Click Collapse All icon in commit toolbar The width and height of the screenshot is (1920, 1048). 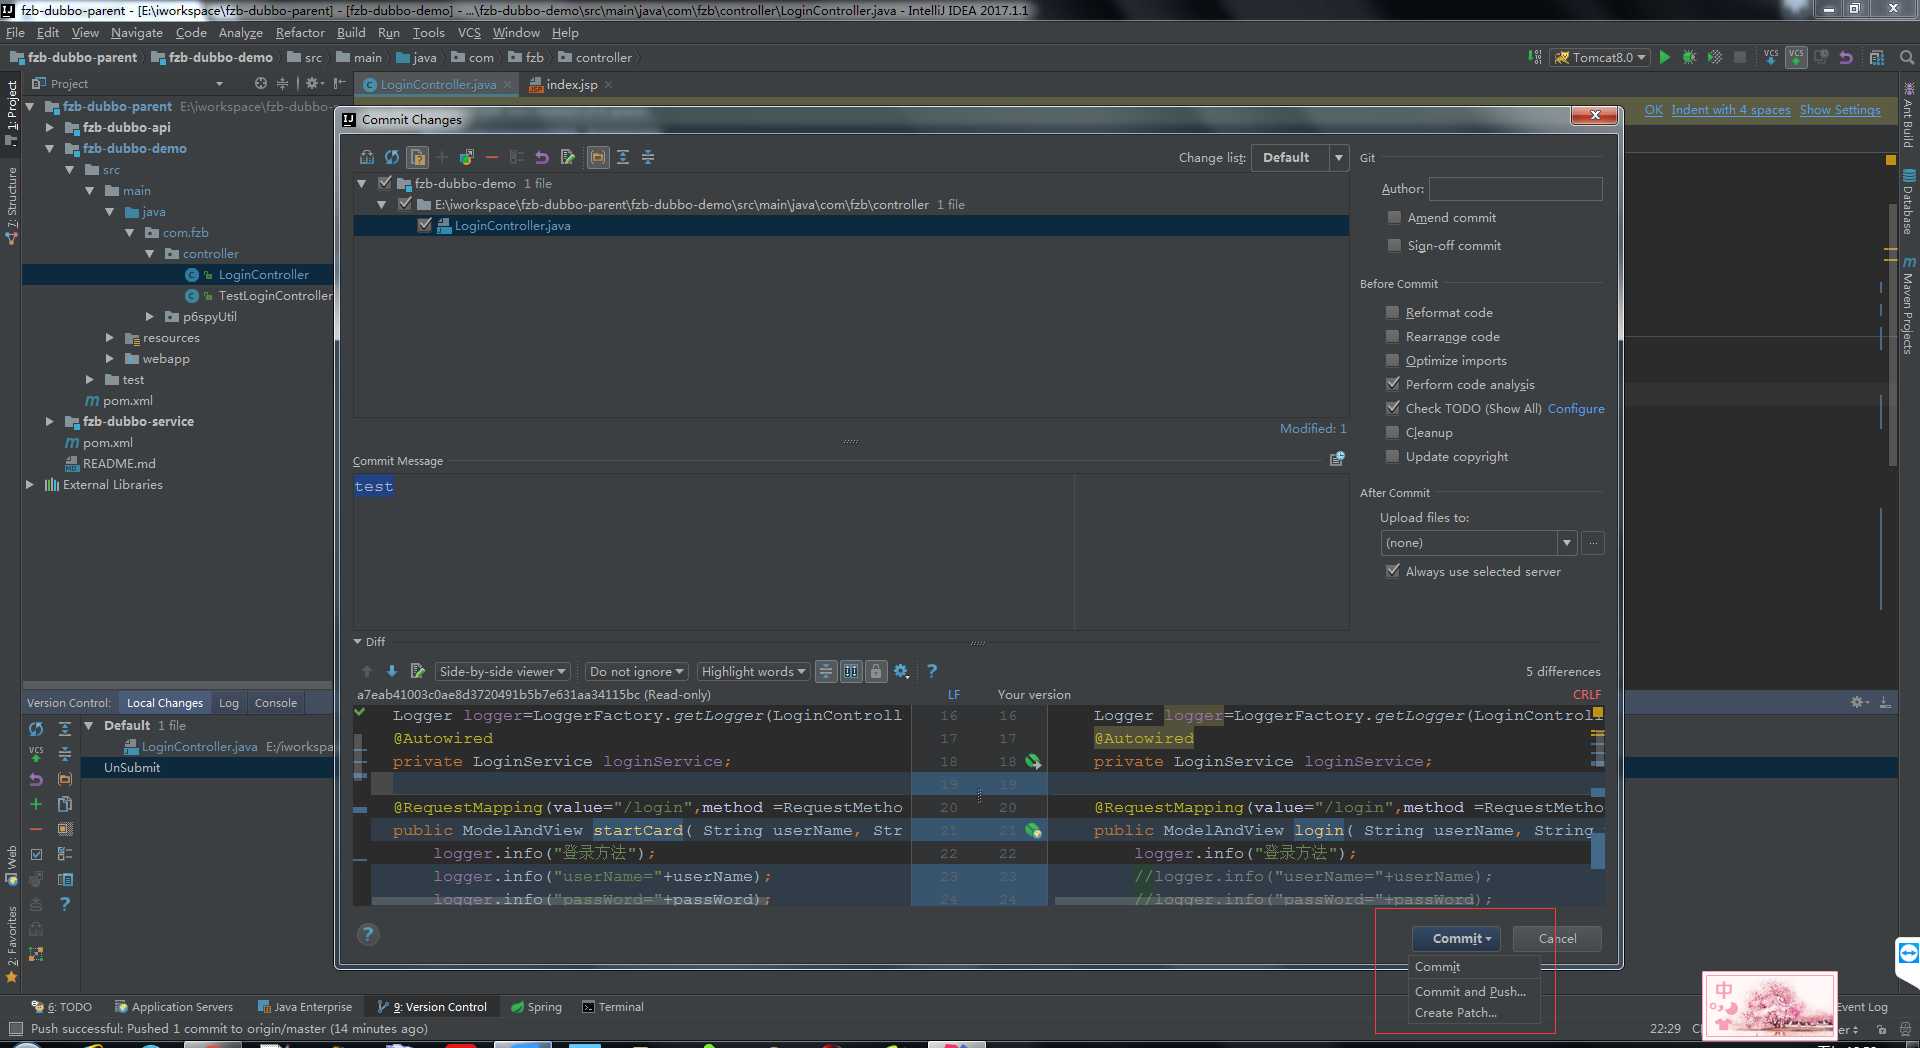pos(648,157)
